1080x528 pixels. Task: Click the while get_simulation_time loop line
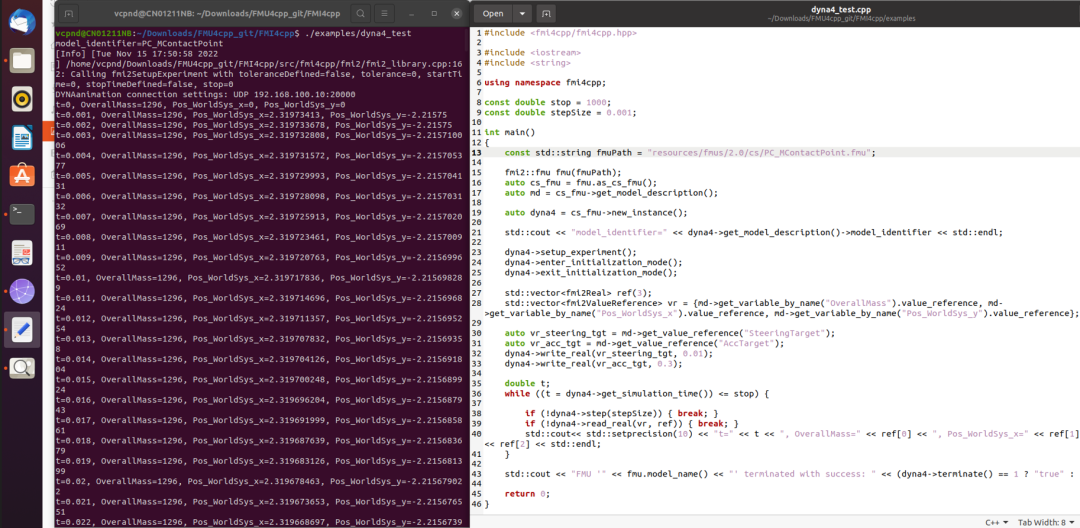[x=636, y=394]
